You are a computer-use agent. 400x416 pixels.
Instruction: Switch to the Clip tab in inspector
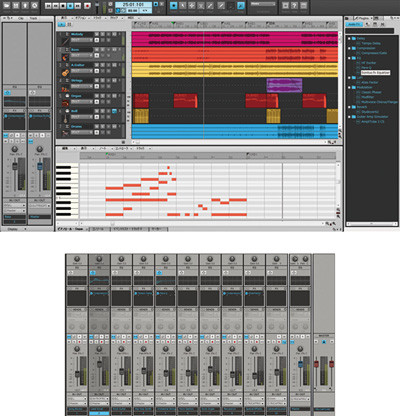tap(21, 18)
